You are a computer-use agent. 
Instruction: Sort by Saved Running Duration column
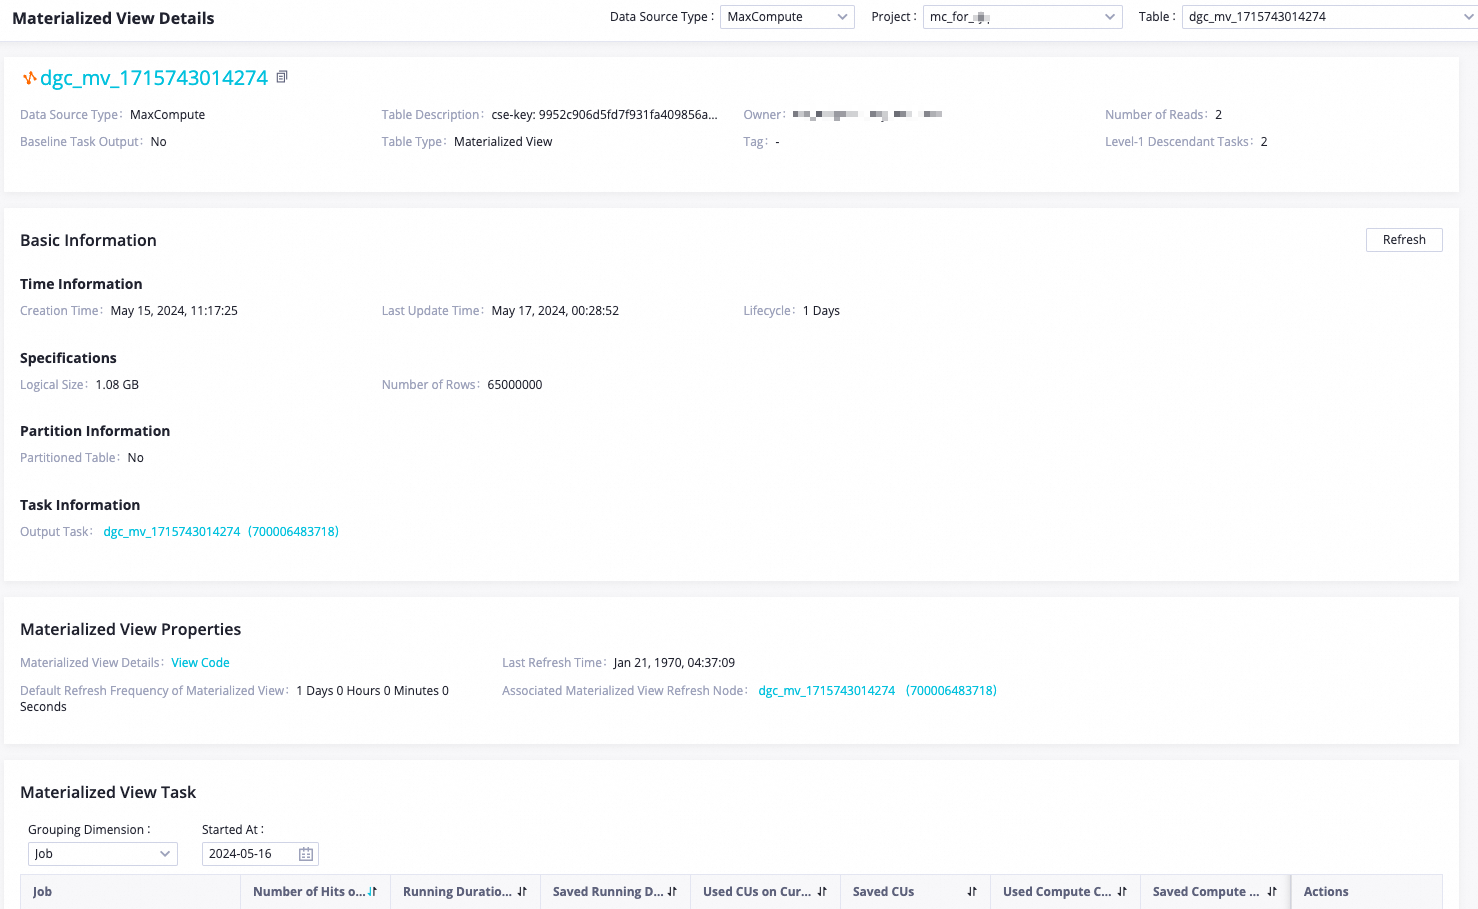pyautogui.click(x=672, y=892)
